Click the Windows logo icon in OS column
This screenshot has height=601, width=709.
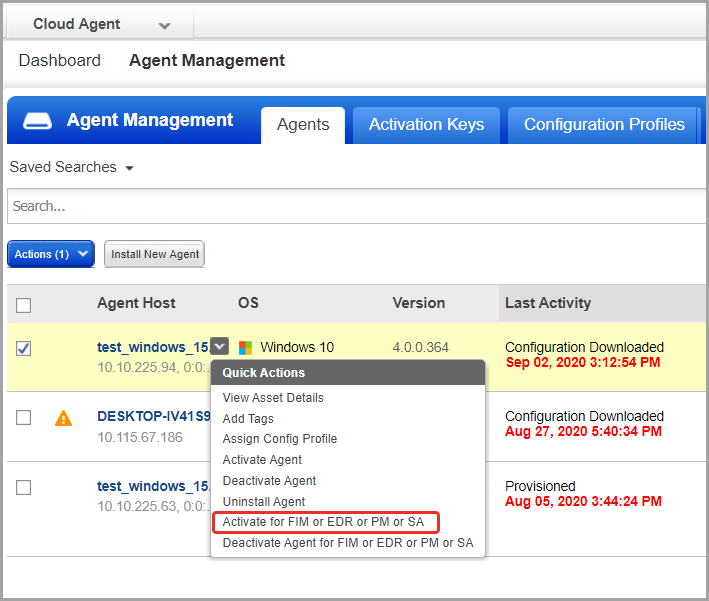point(246,348)
